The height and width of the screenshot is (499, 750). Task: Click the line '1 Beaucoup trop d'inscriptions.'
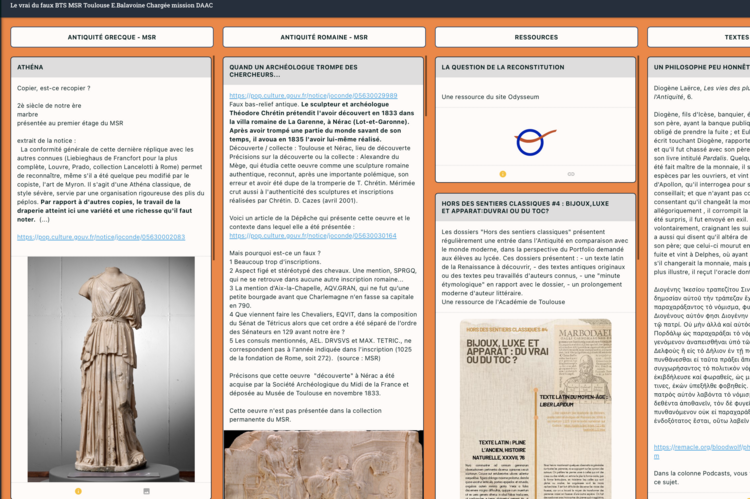tap(275, 262)
